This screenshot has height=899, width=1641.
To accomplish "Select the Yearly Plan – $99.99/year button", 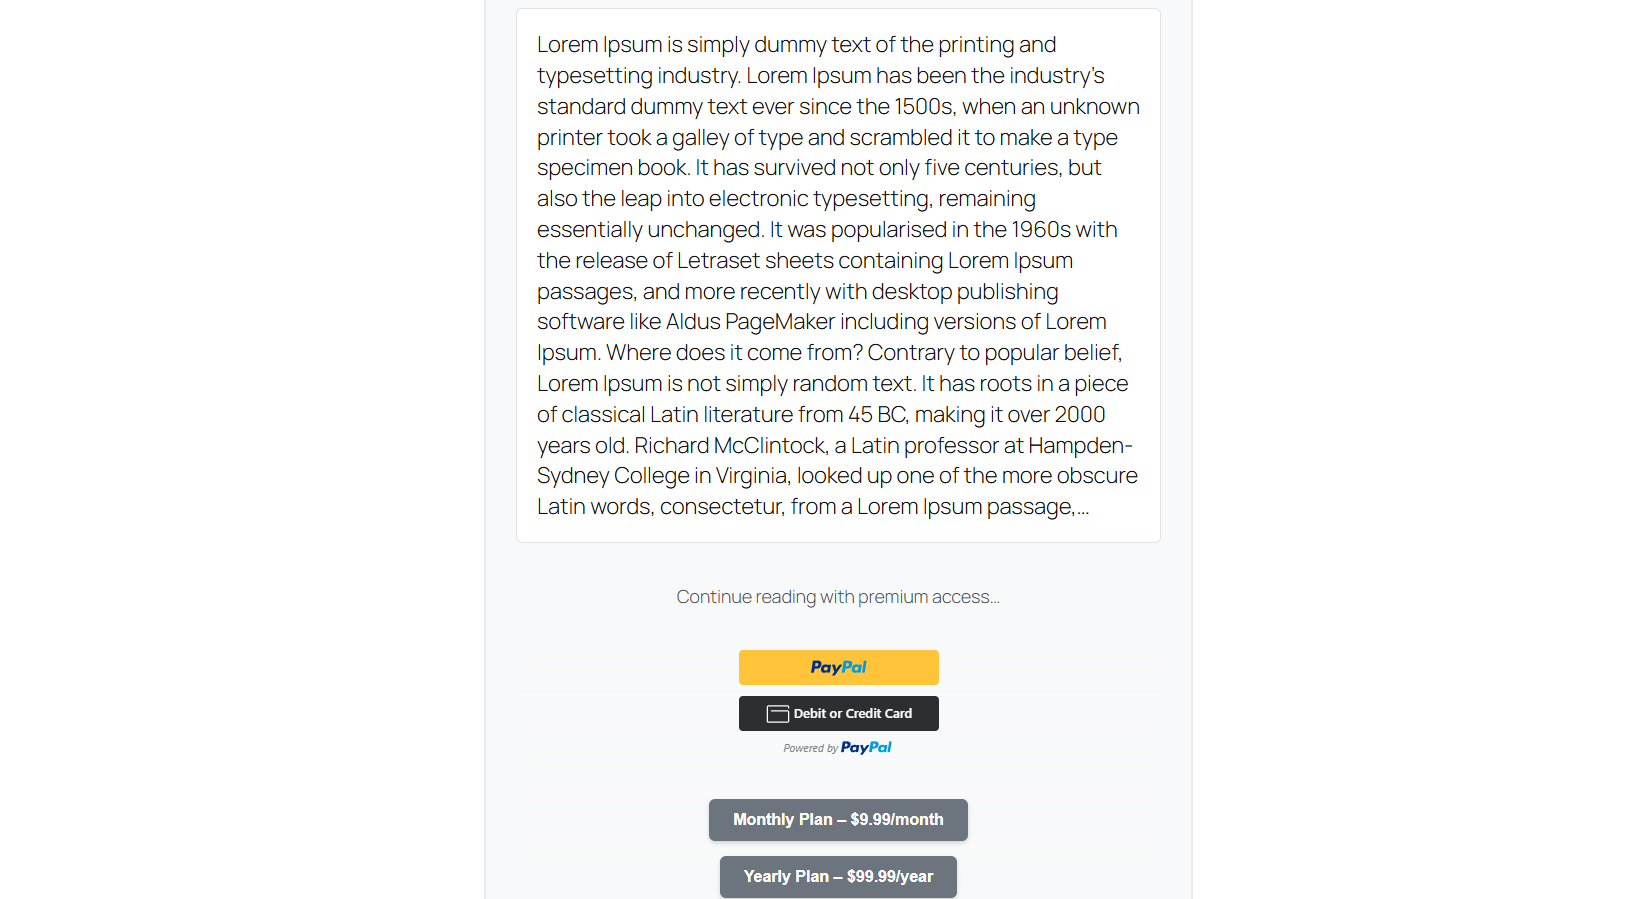I will pyautogui.click(x=838, y=877).
